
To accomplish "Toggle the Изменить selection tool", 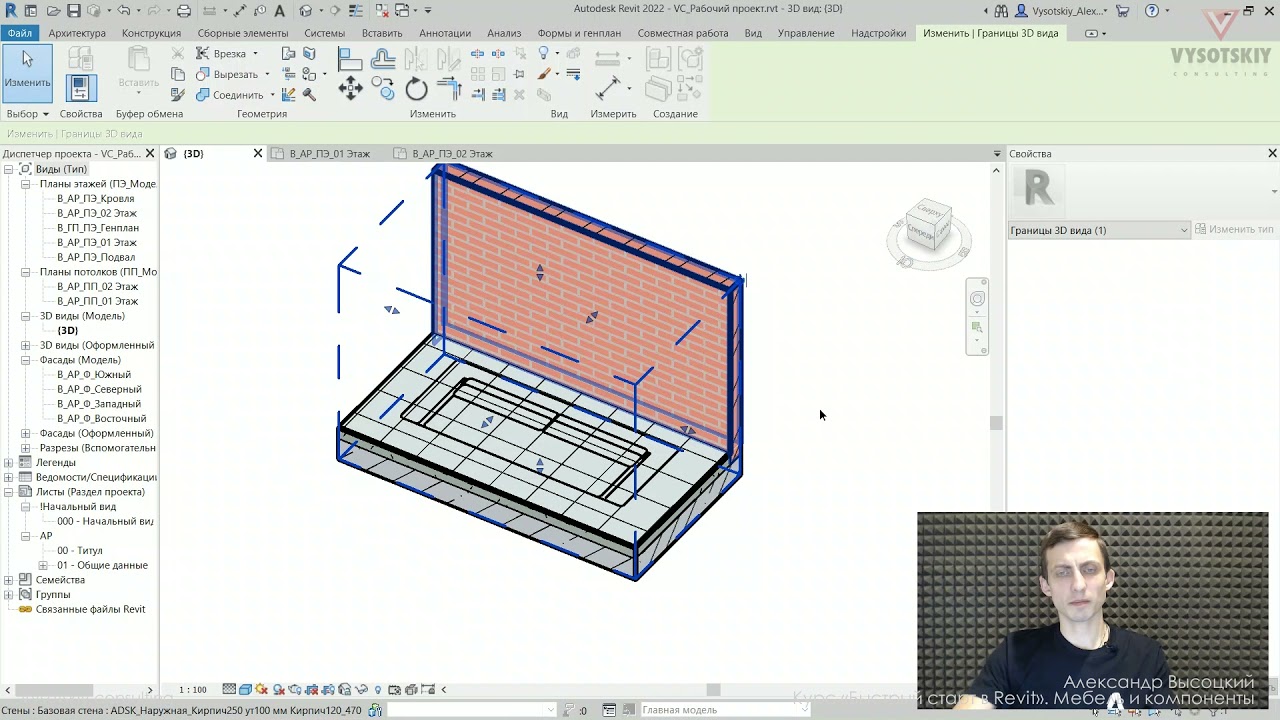I will point(27,73).
